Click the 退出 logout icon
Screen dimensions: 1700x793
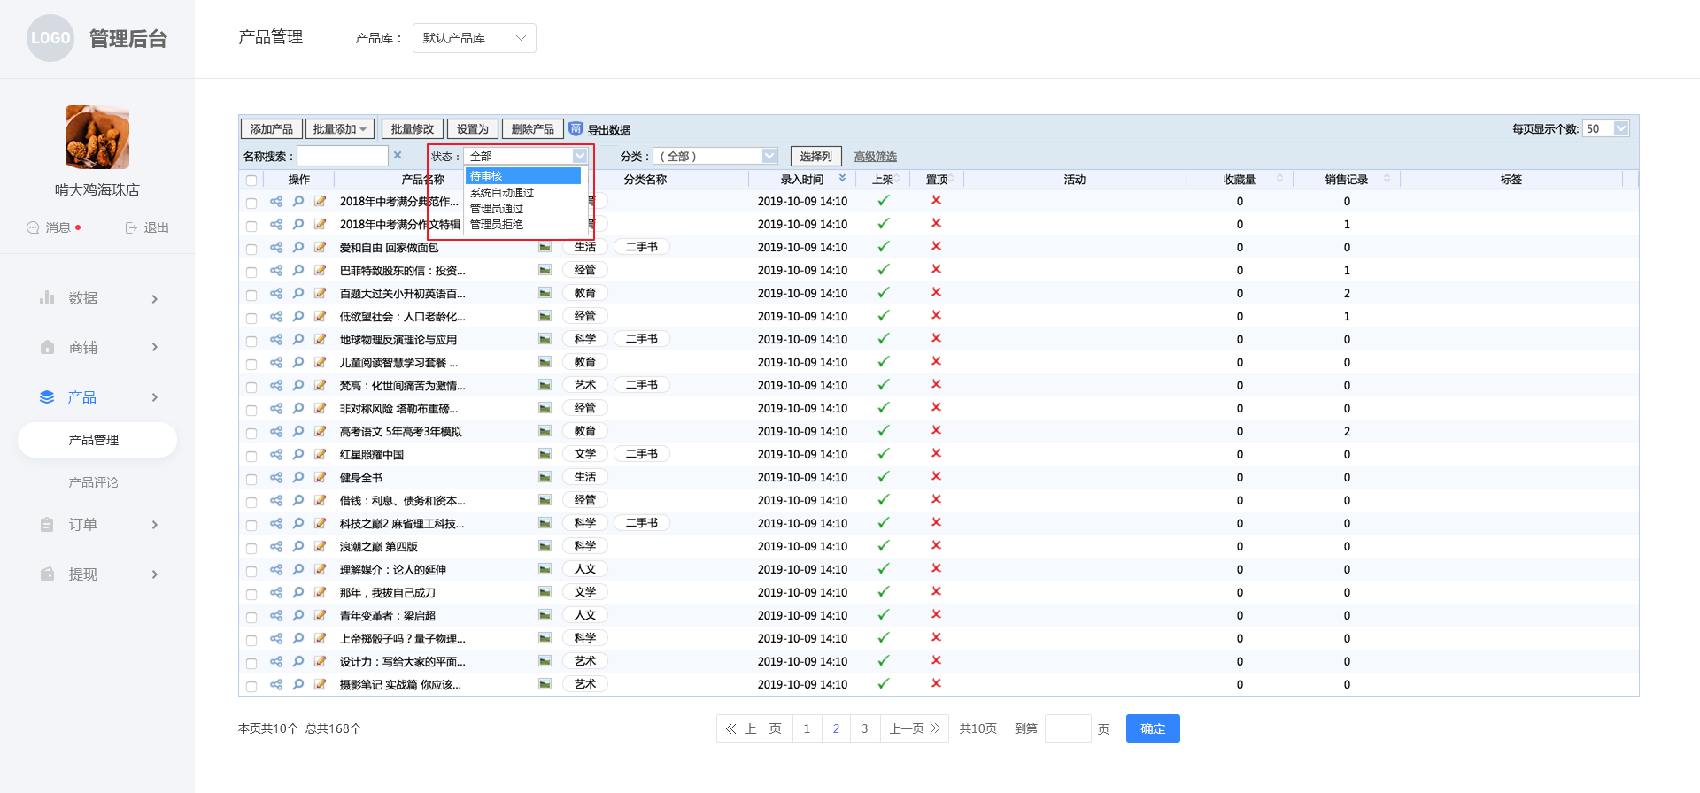[131, 228]
